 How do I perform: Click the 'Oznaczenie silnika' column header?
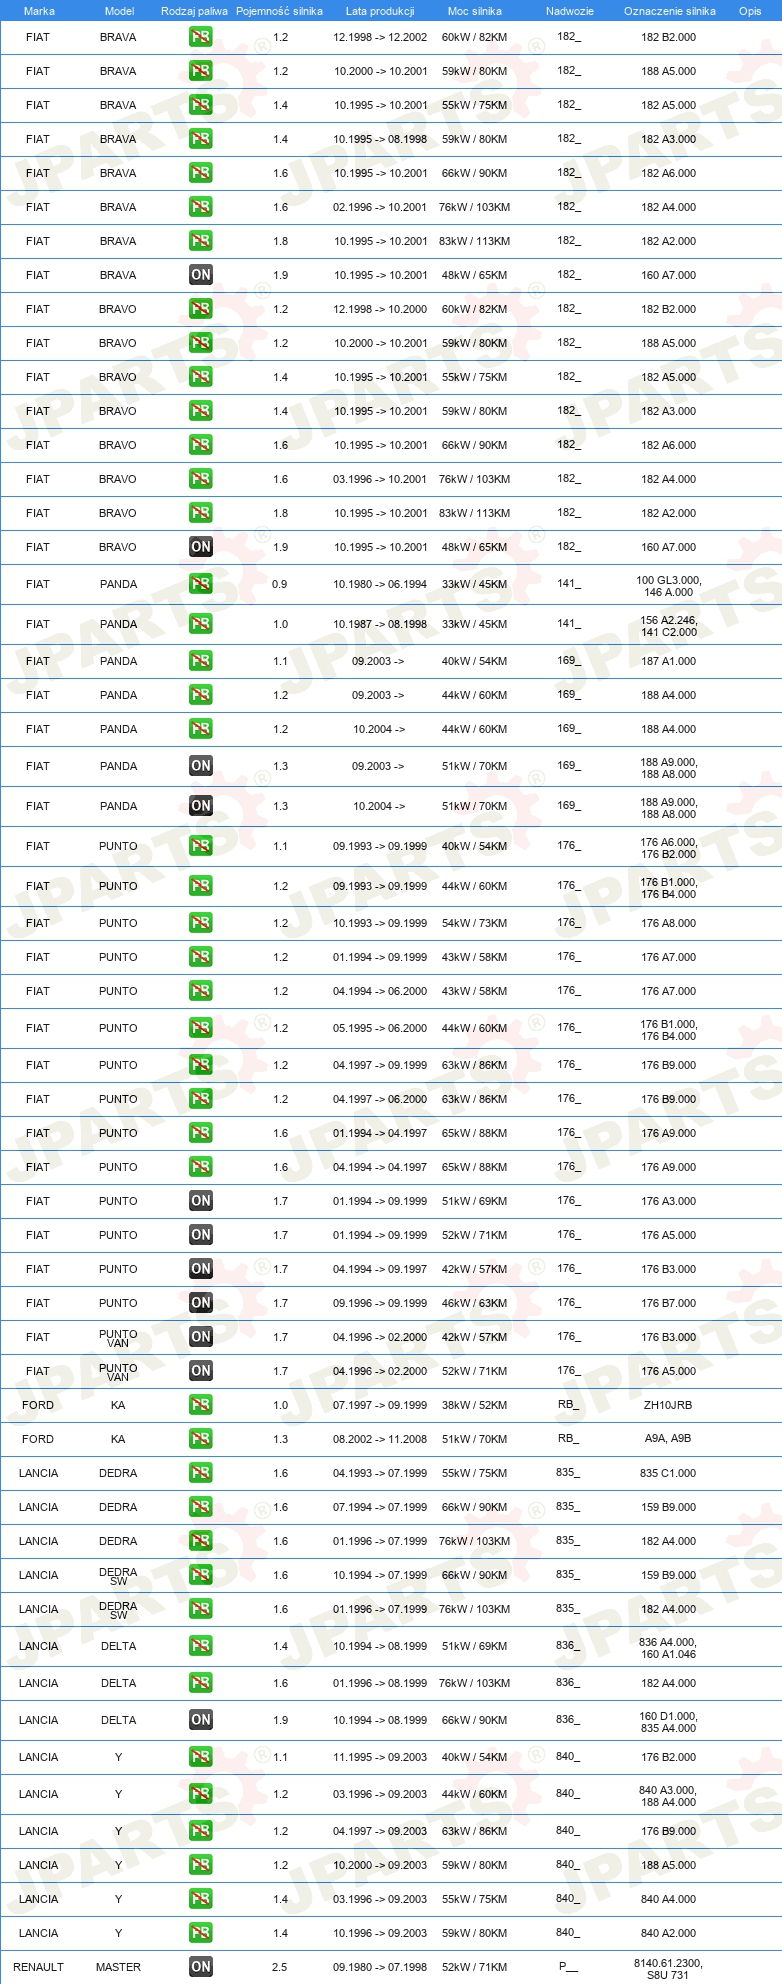(670, 11)
